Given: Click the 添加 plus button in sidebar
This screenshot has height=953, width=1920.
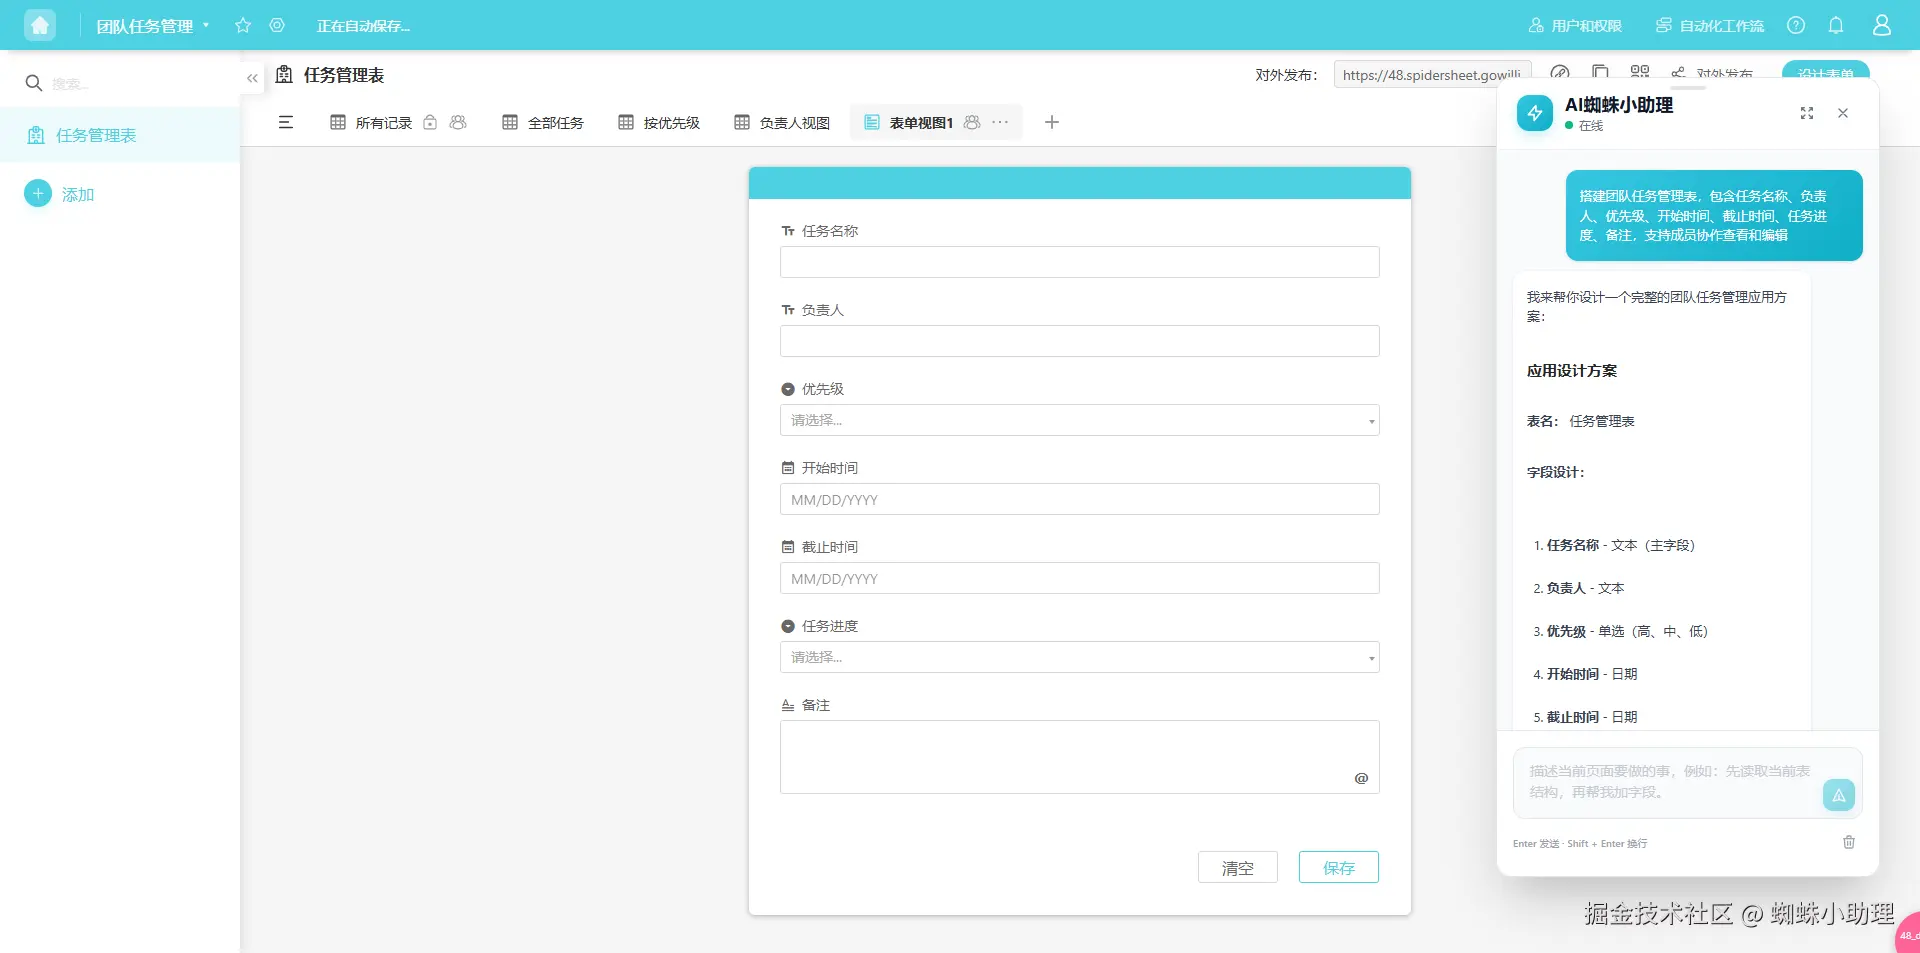Looking at the screenshot, I should pos(38,193).
